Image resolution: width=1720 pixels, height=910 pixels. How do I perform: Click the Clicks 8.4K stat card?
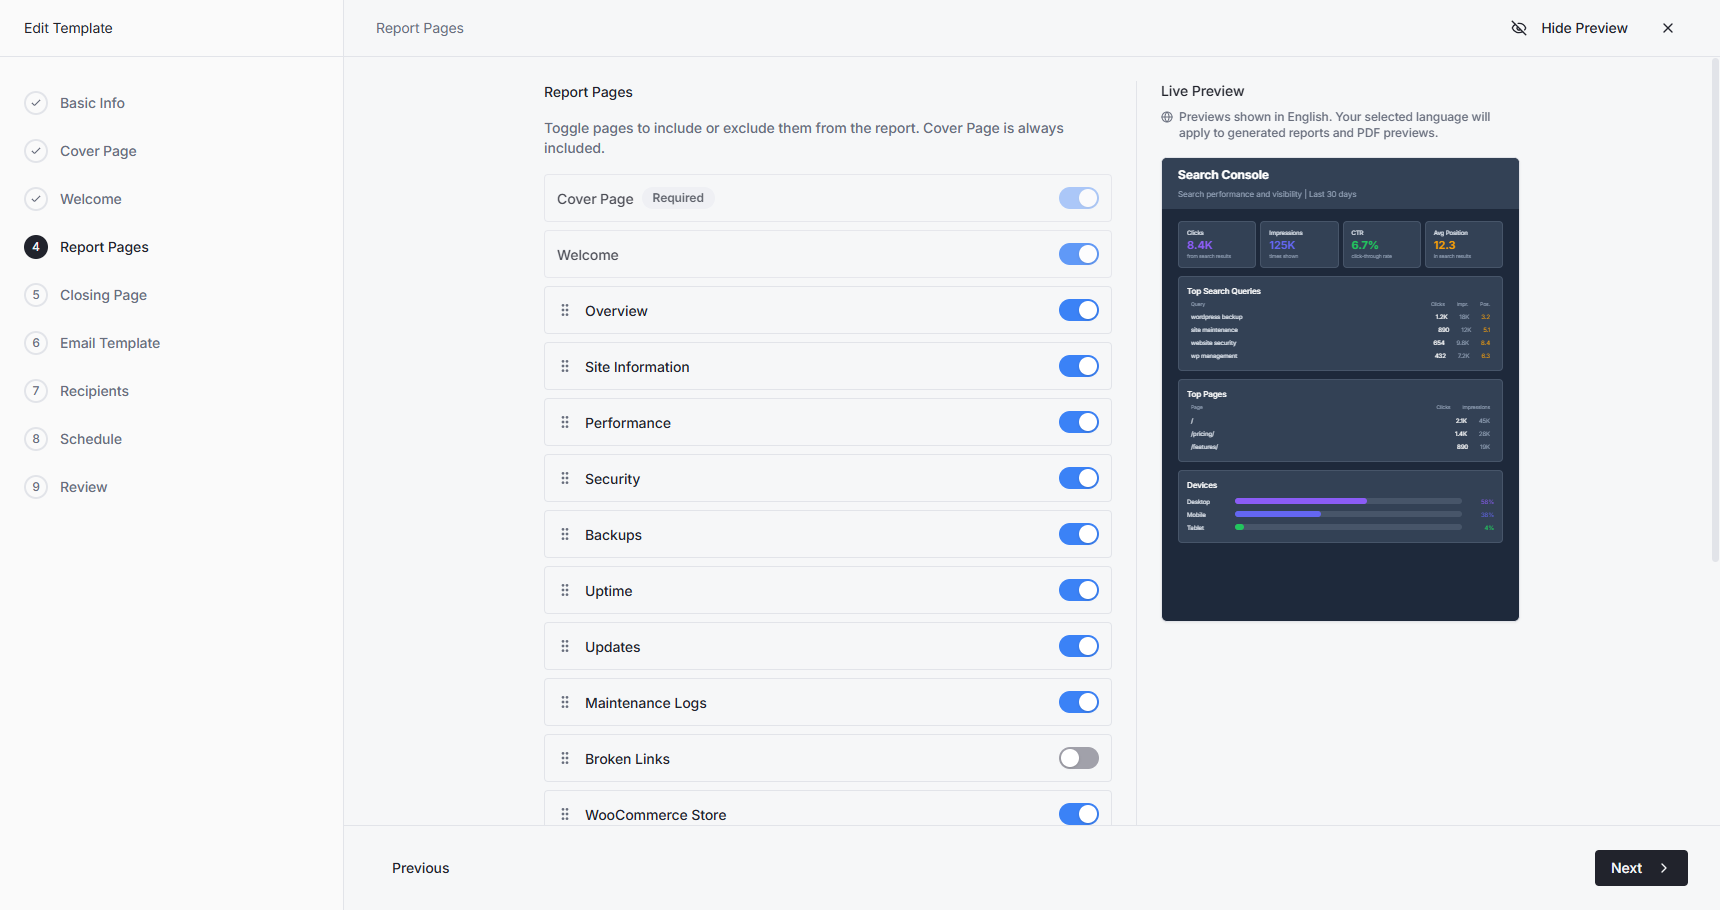(x=1217, y=244)
